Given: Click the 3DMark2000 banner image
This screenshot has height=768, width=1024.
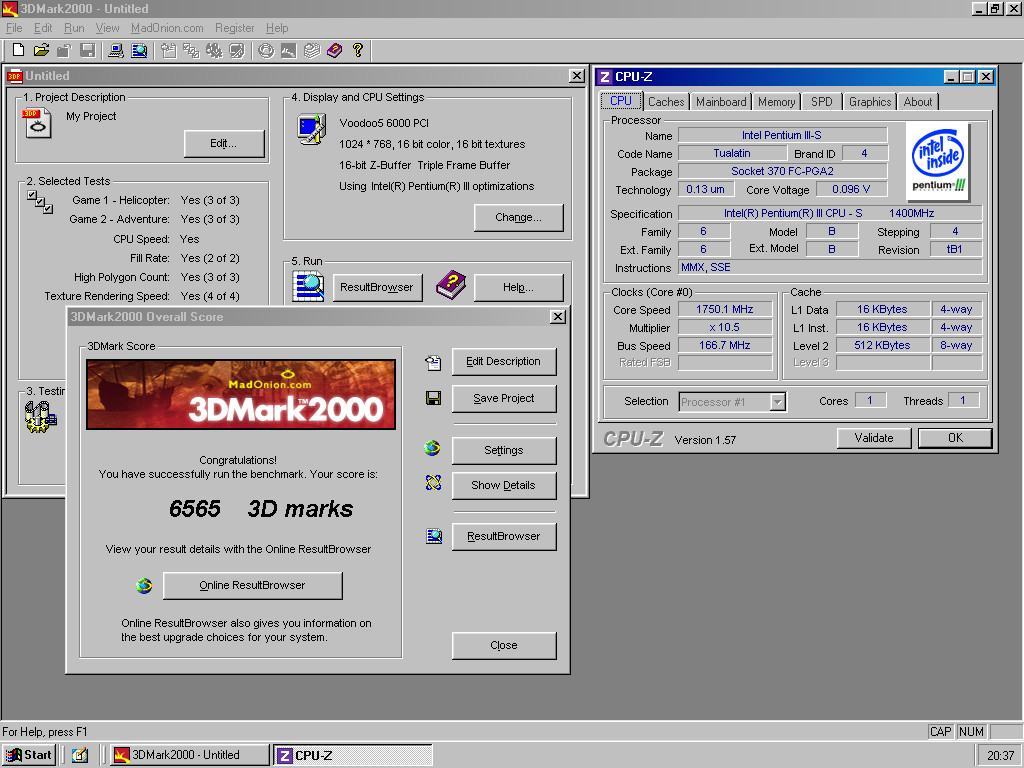Looking at the screenshot, I should click(241, 394).
